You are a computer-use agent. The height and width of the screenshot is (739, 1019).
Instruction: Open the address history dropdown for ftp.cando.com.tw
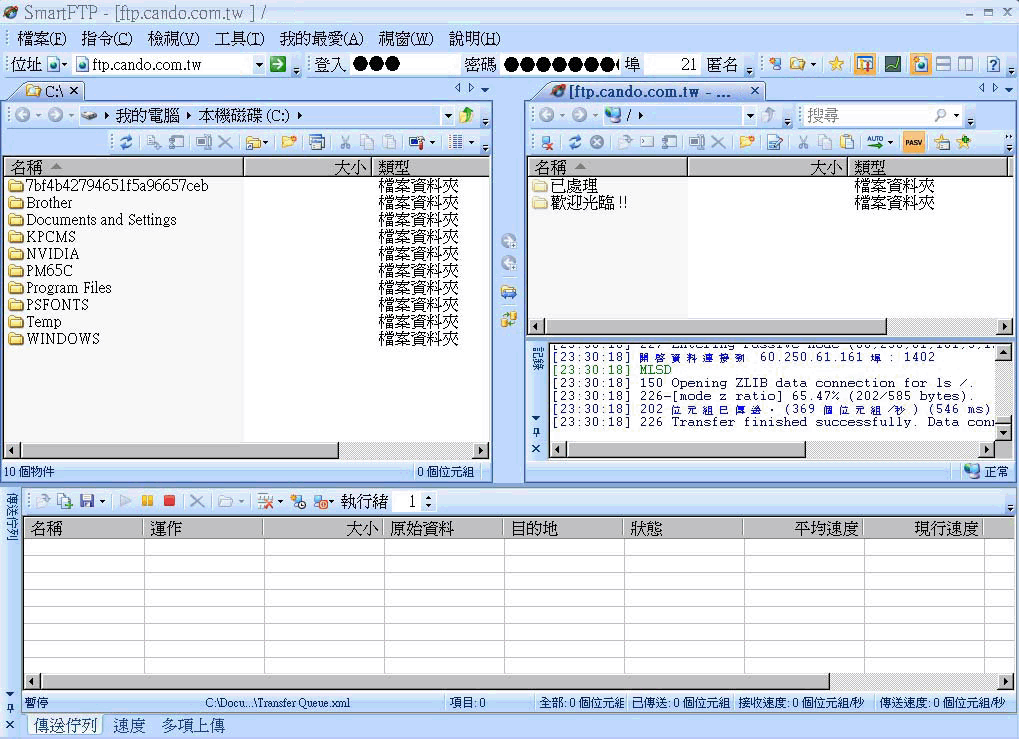[x=259, y=64]
